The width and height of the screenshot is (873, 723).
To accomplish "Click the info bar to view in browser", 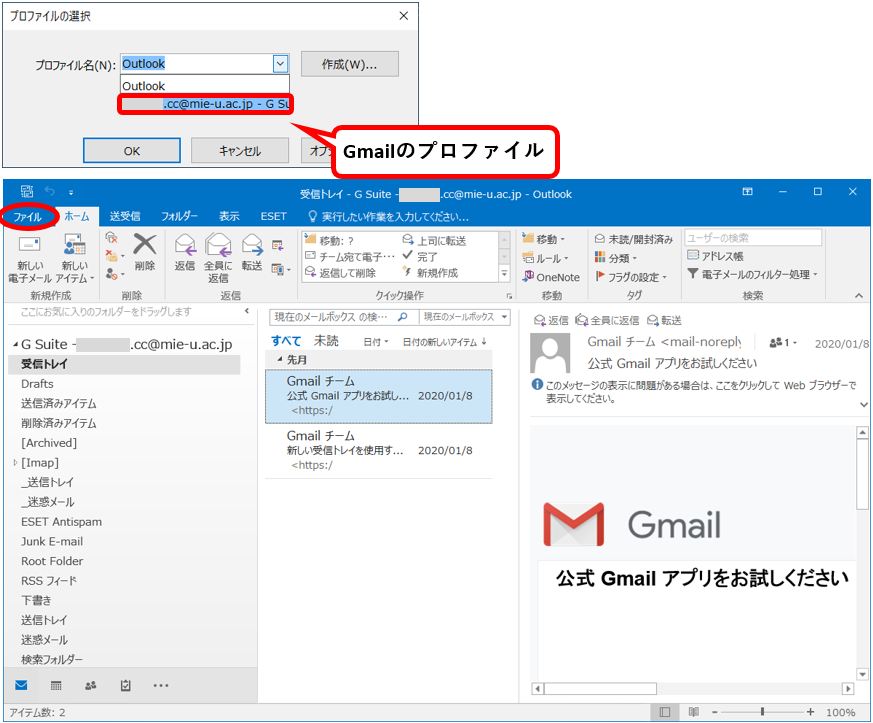I will tap(695, 392).
